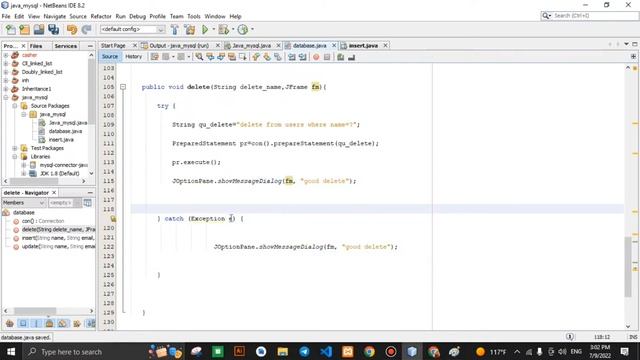
Task: Open Telegram from the taskbar
Action: coord(304,351)
